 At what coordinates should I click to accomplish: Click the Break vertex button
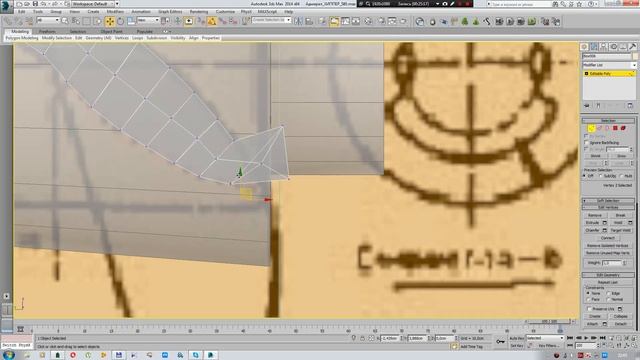(620, 215)
